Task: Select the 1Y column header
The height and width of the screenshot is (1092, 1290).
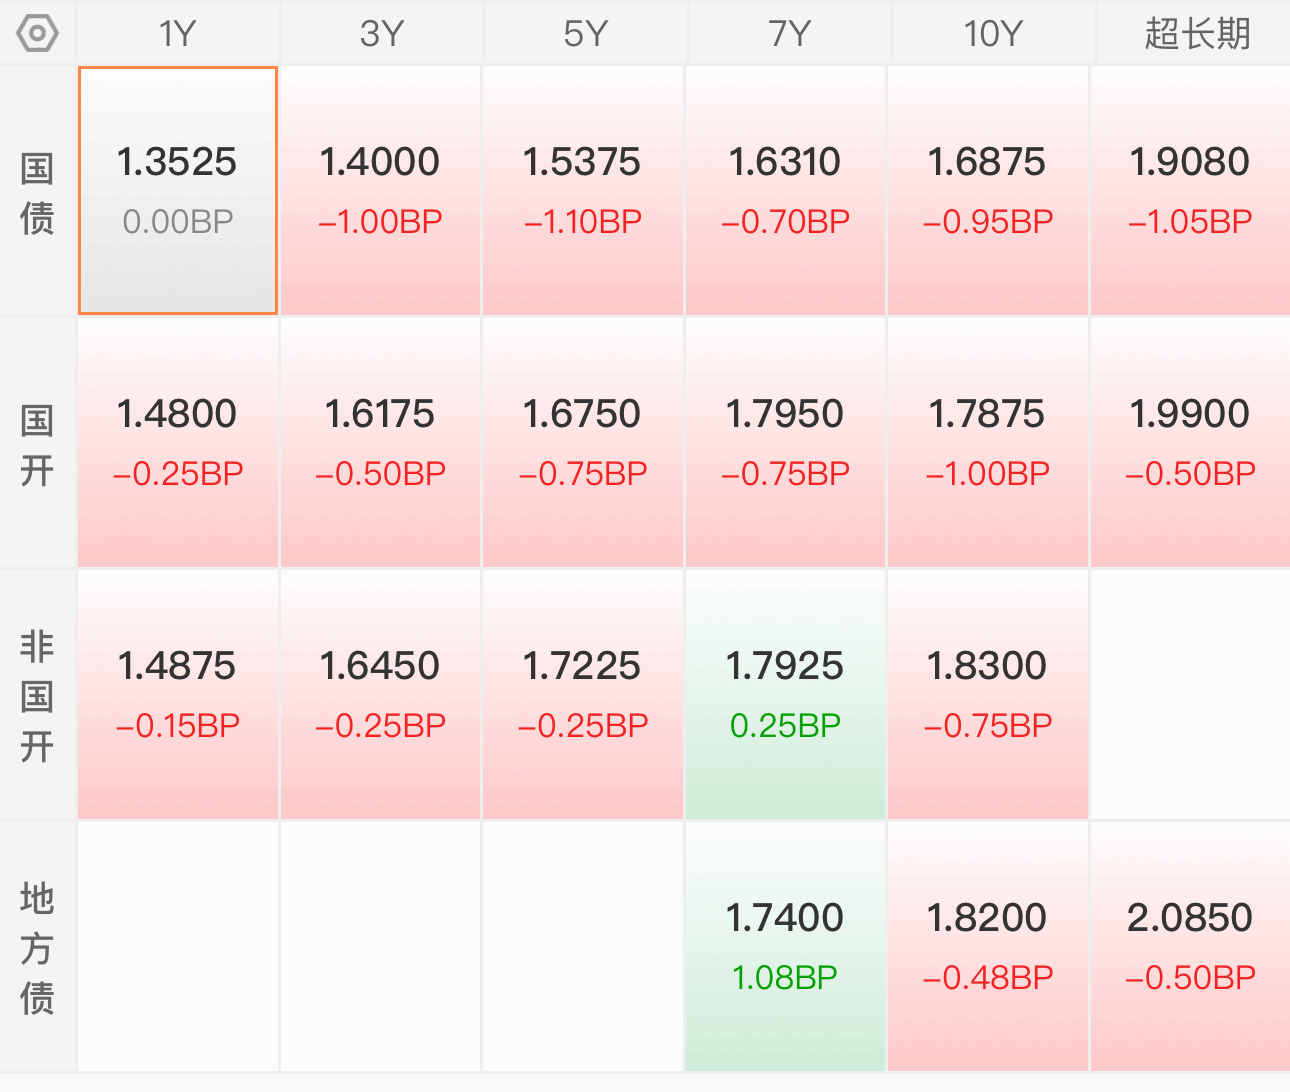Action: click(x=178, y=34)
